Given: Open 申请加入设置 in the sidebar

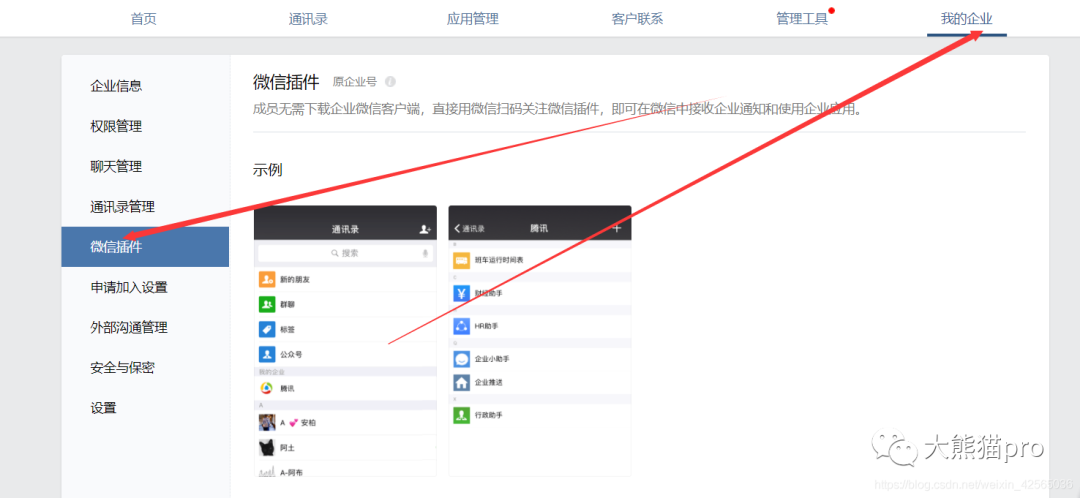Looking at the screenshot, I should (x=129, y=287).
